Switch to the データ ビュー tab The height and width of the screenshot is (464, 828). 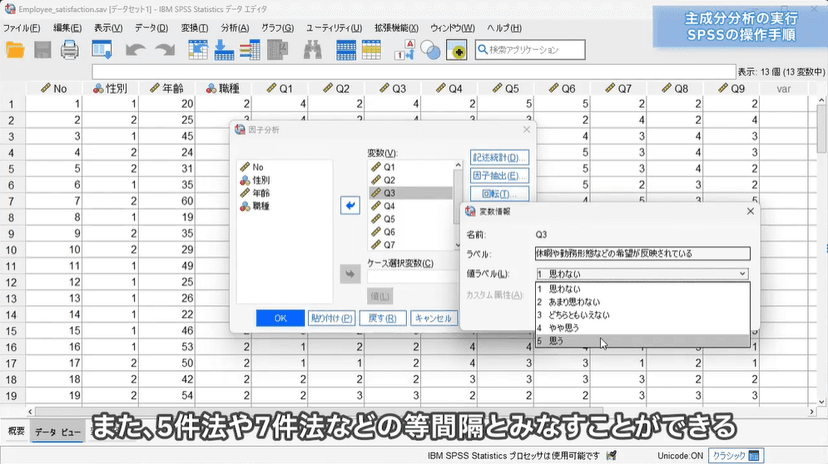click(x=59, y=432)
